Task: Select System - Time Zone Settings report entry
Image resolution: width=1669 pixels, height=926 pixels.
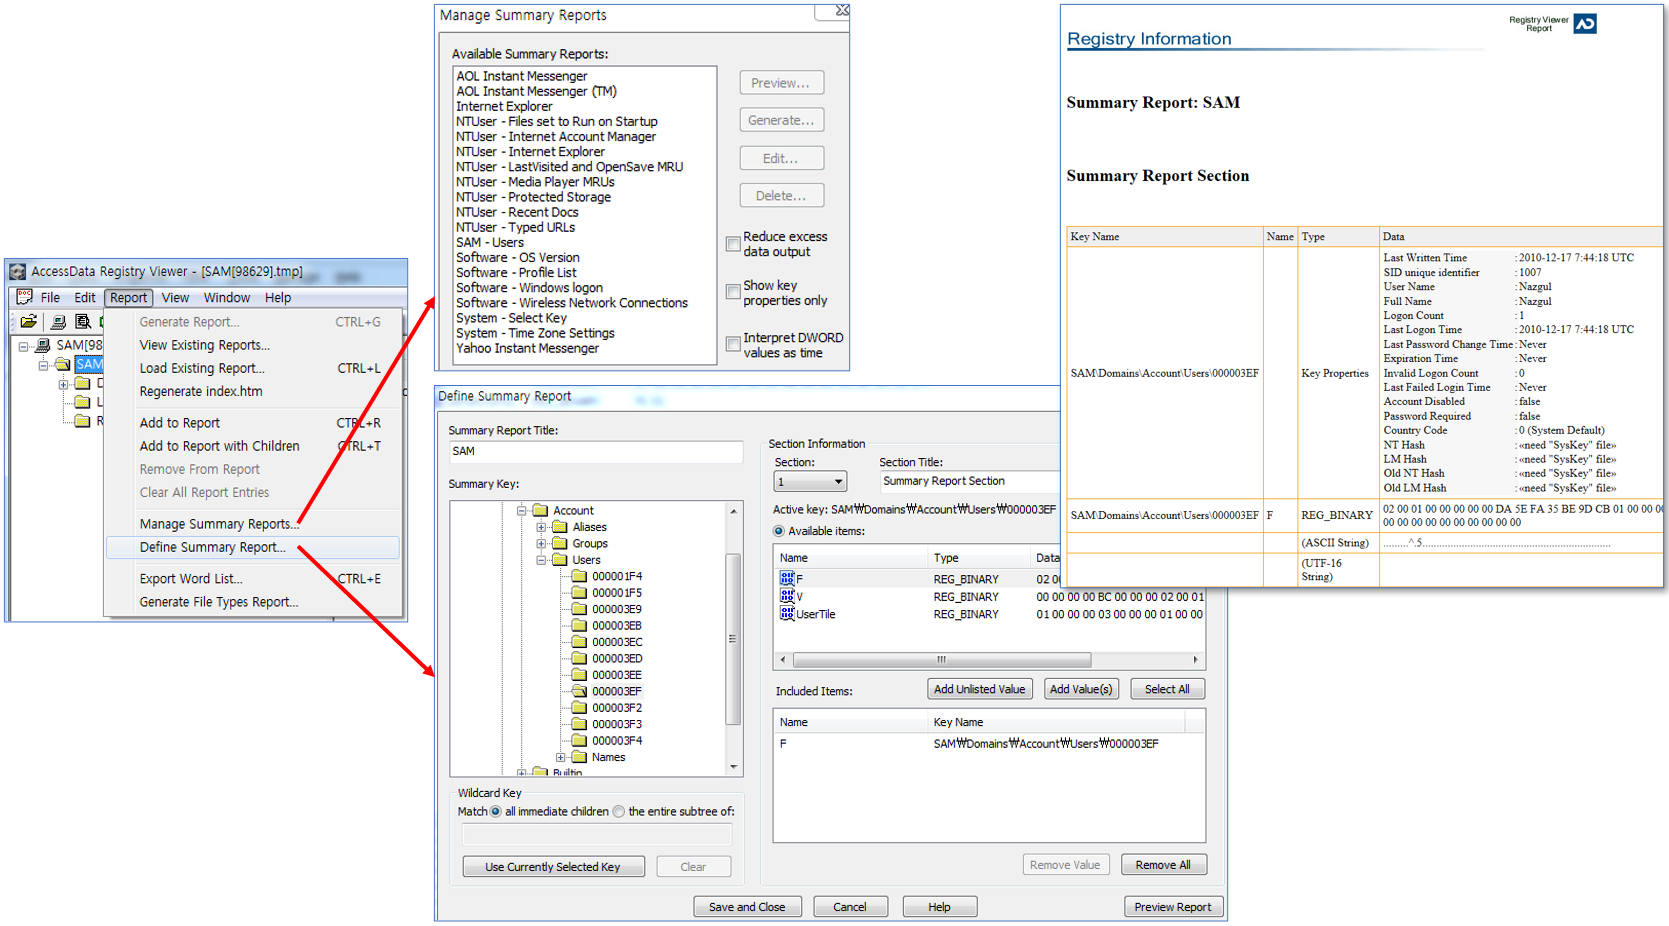Action: coord(535,334)
